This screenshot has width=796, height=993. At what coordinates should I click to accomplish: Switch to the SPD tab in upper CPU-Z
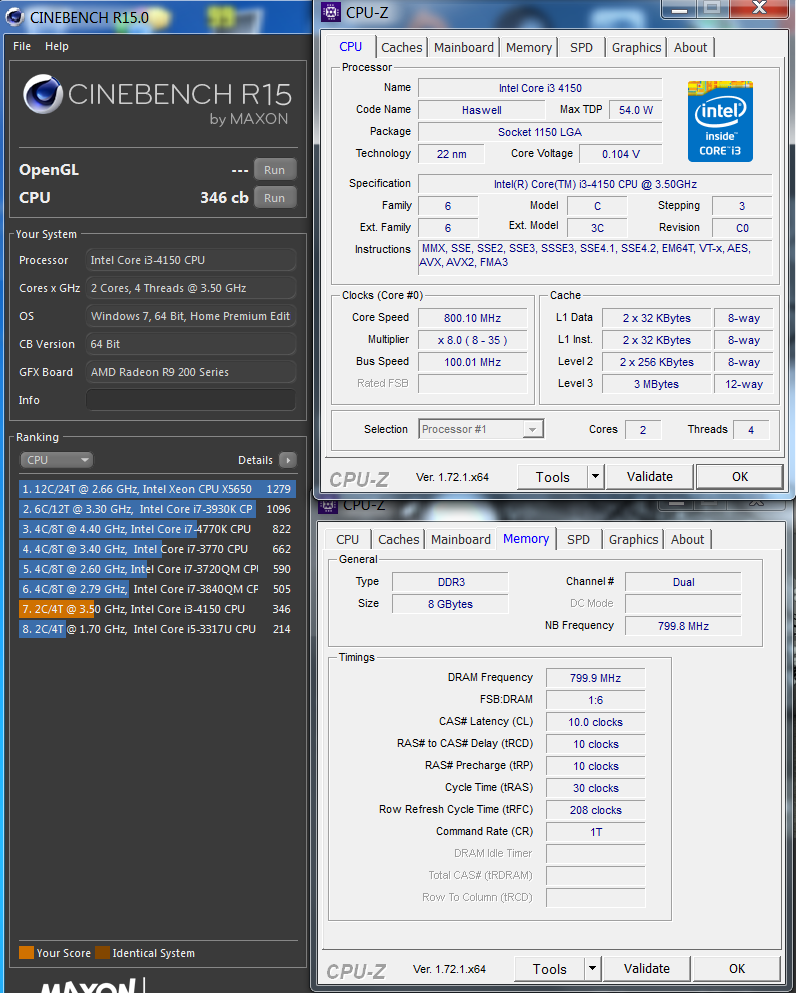click(x=581, y=47)
